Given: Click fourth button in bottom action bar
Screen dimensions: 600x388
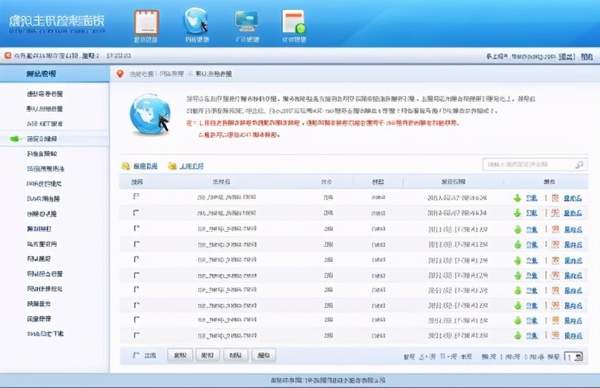Looking at the screenshot, I should 264,355.
